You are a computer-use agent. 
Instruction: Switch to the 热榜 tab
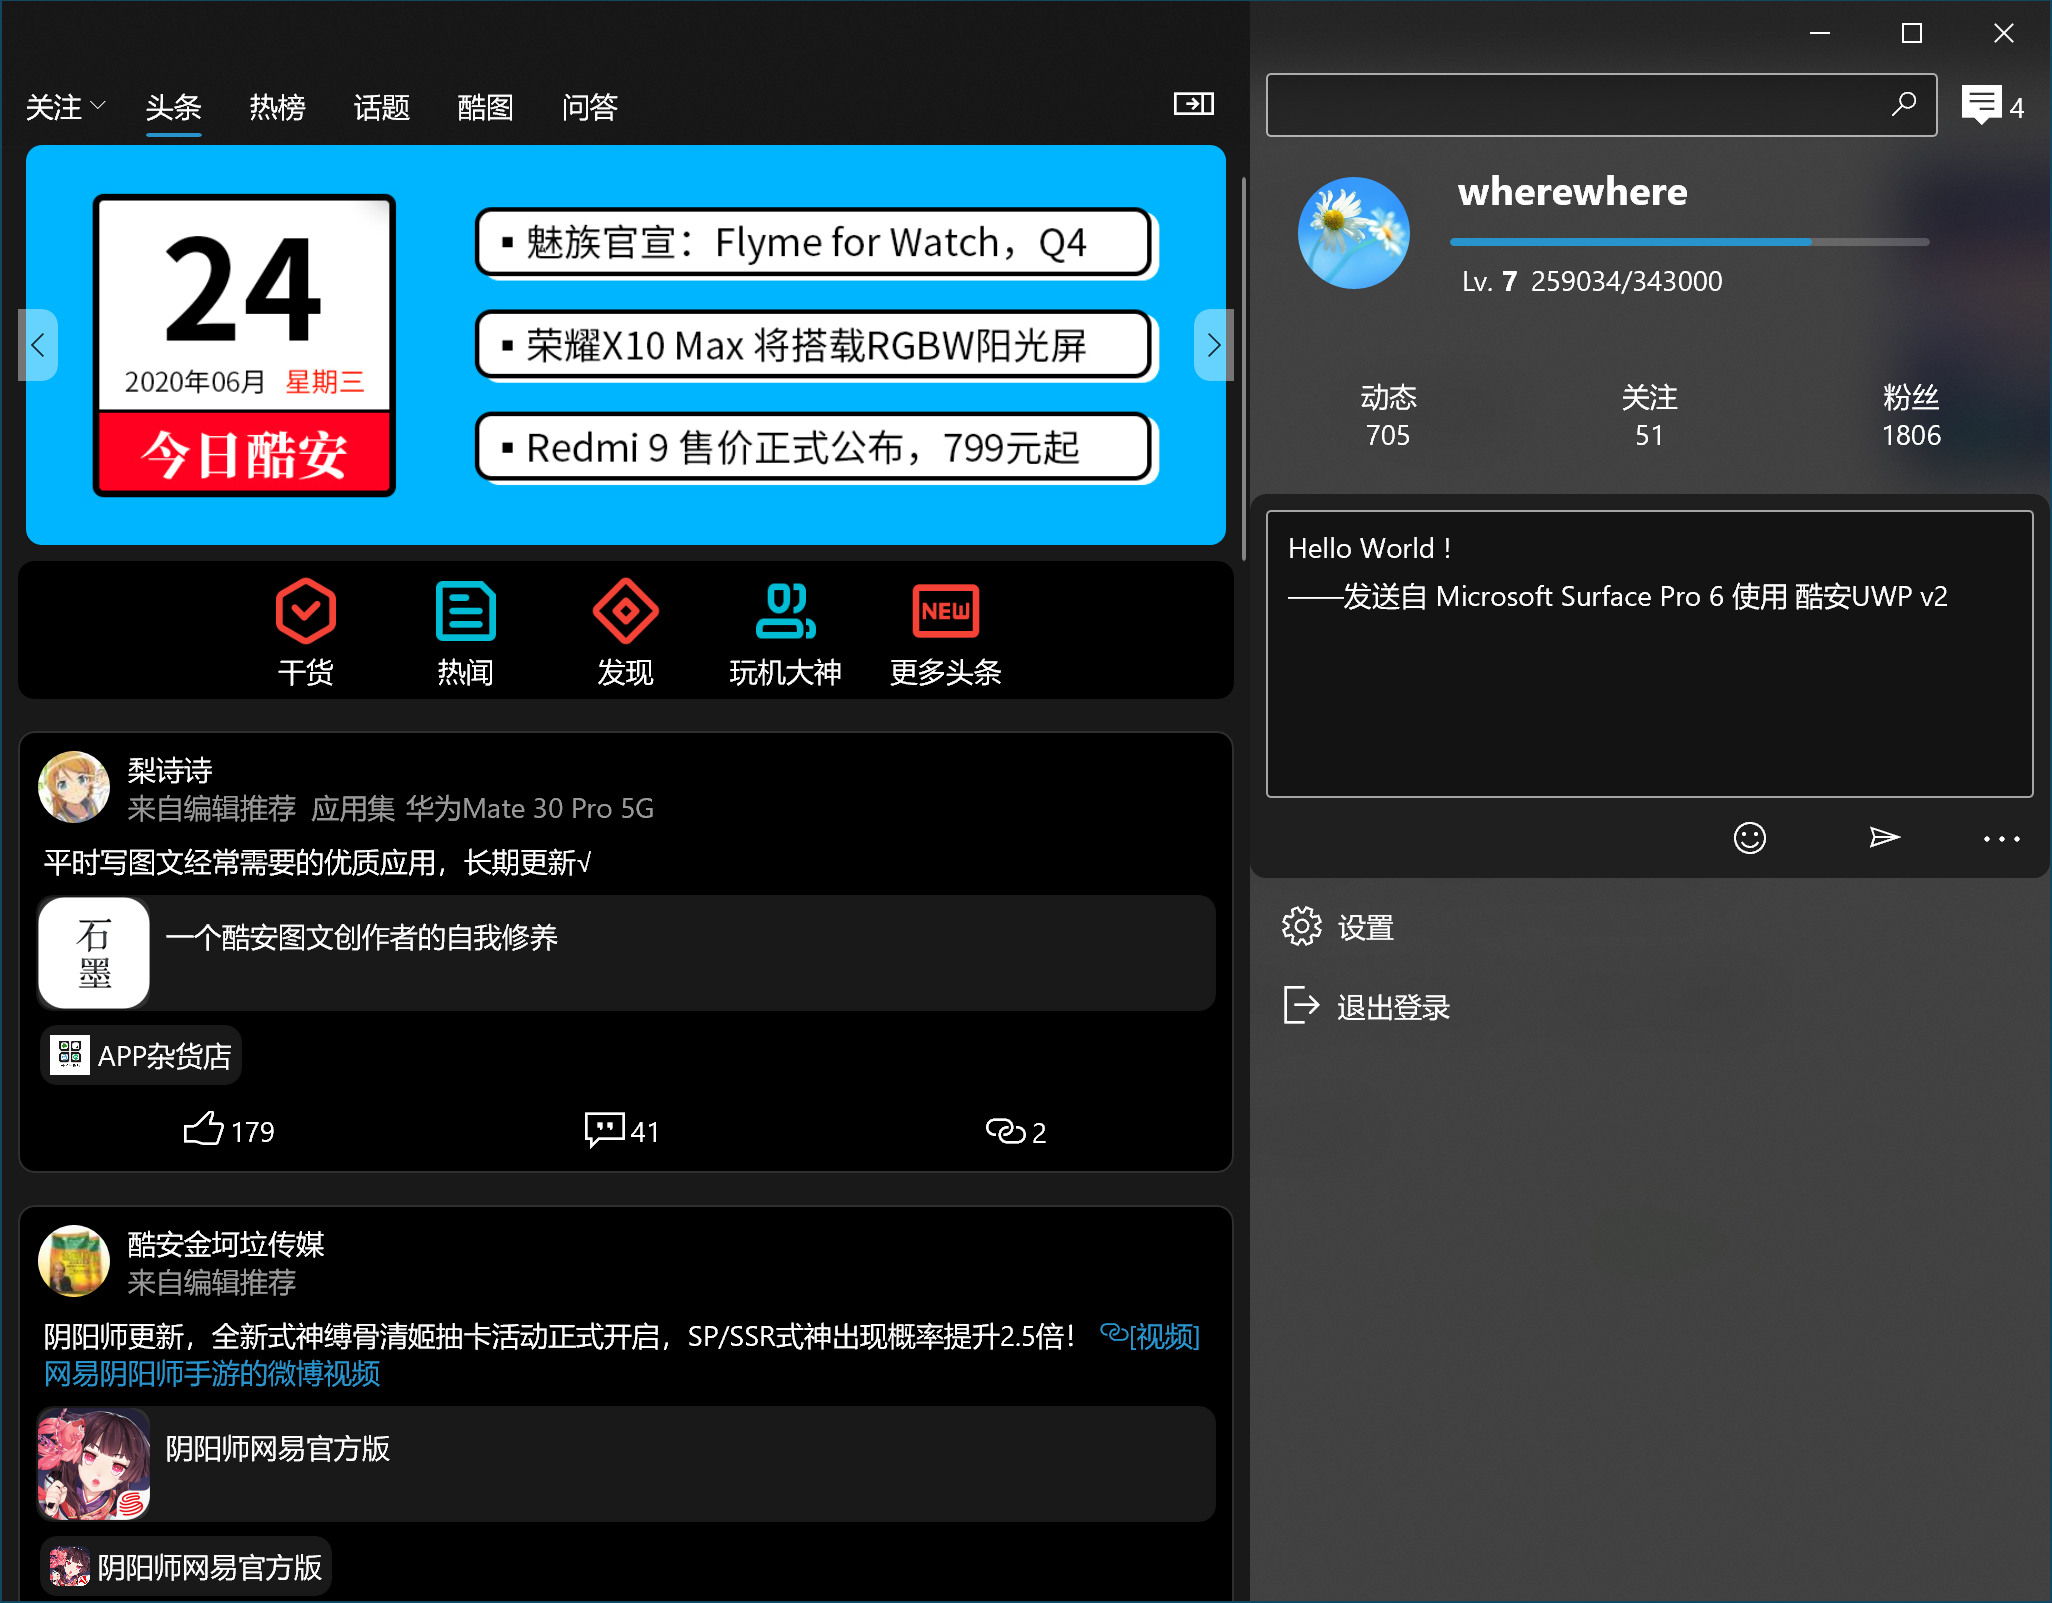[277, 106]
